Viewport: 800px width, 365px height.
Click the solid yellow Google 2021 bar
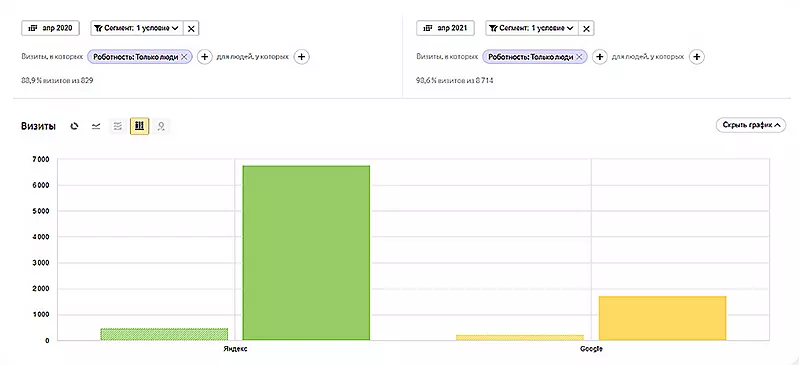[x=662, y=318]
